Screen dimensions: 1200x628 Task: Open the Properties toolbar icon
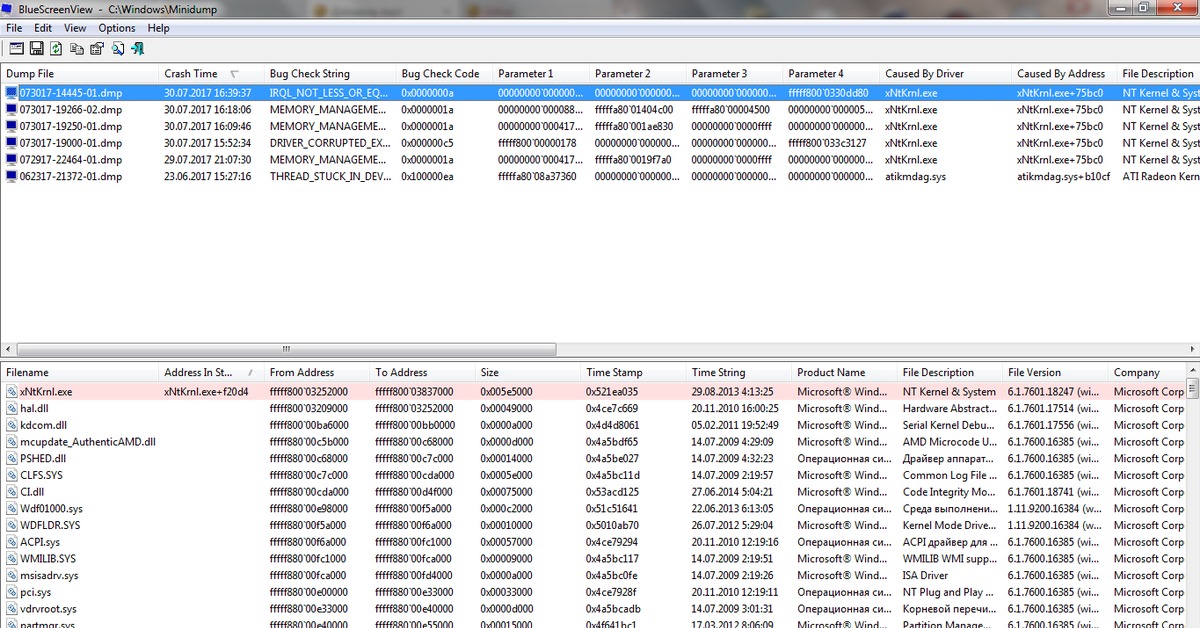(x=97, y=48)
